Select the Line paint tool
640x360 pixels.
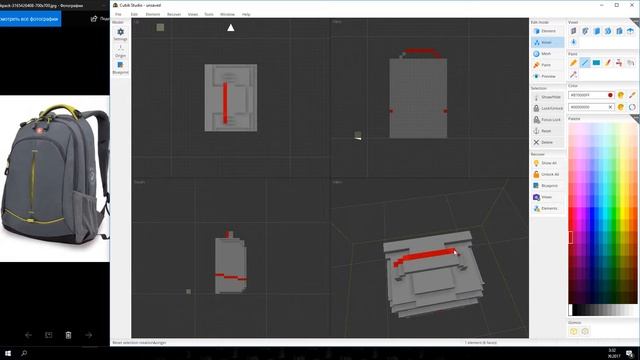[585, 62]
